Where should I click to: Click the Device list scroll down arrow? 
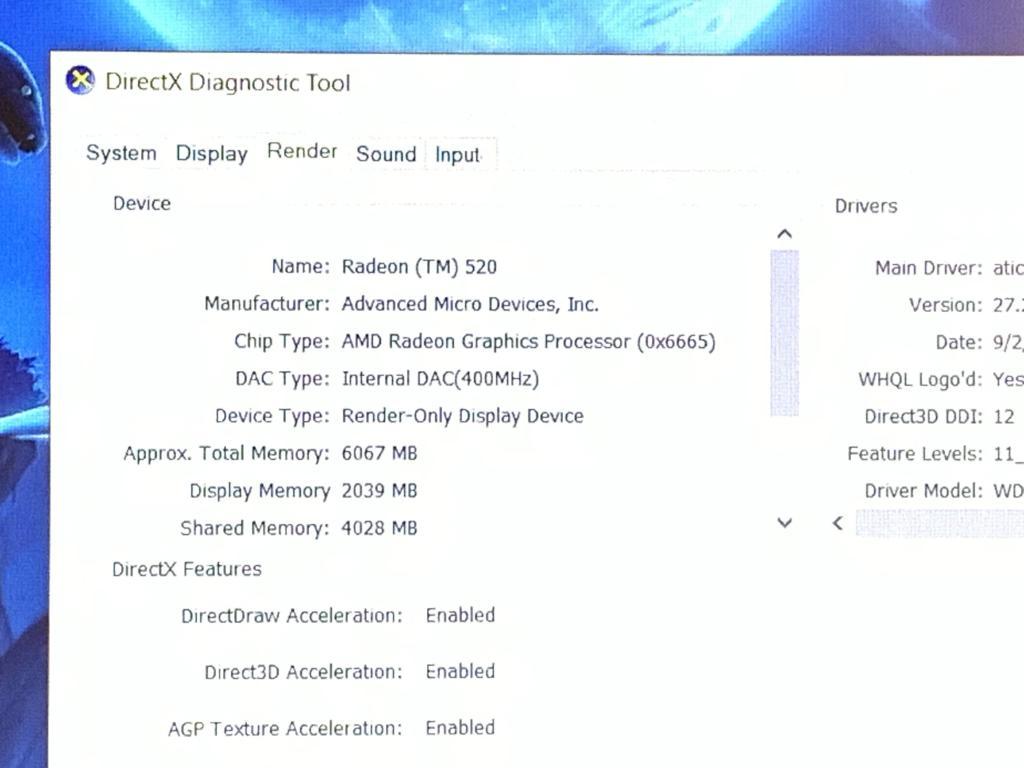pos(785,522)
